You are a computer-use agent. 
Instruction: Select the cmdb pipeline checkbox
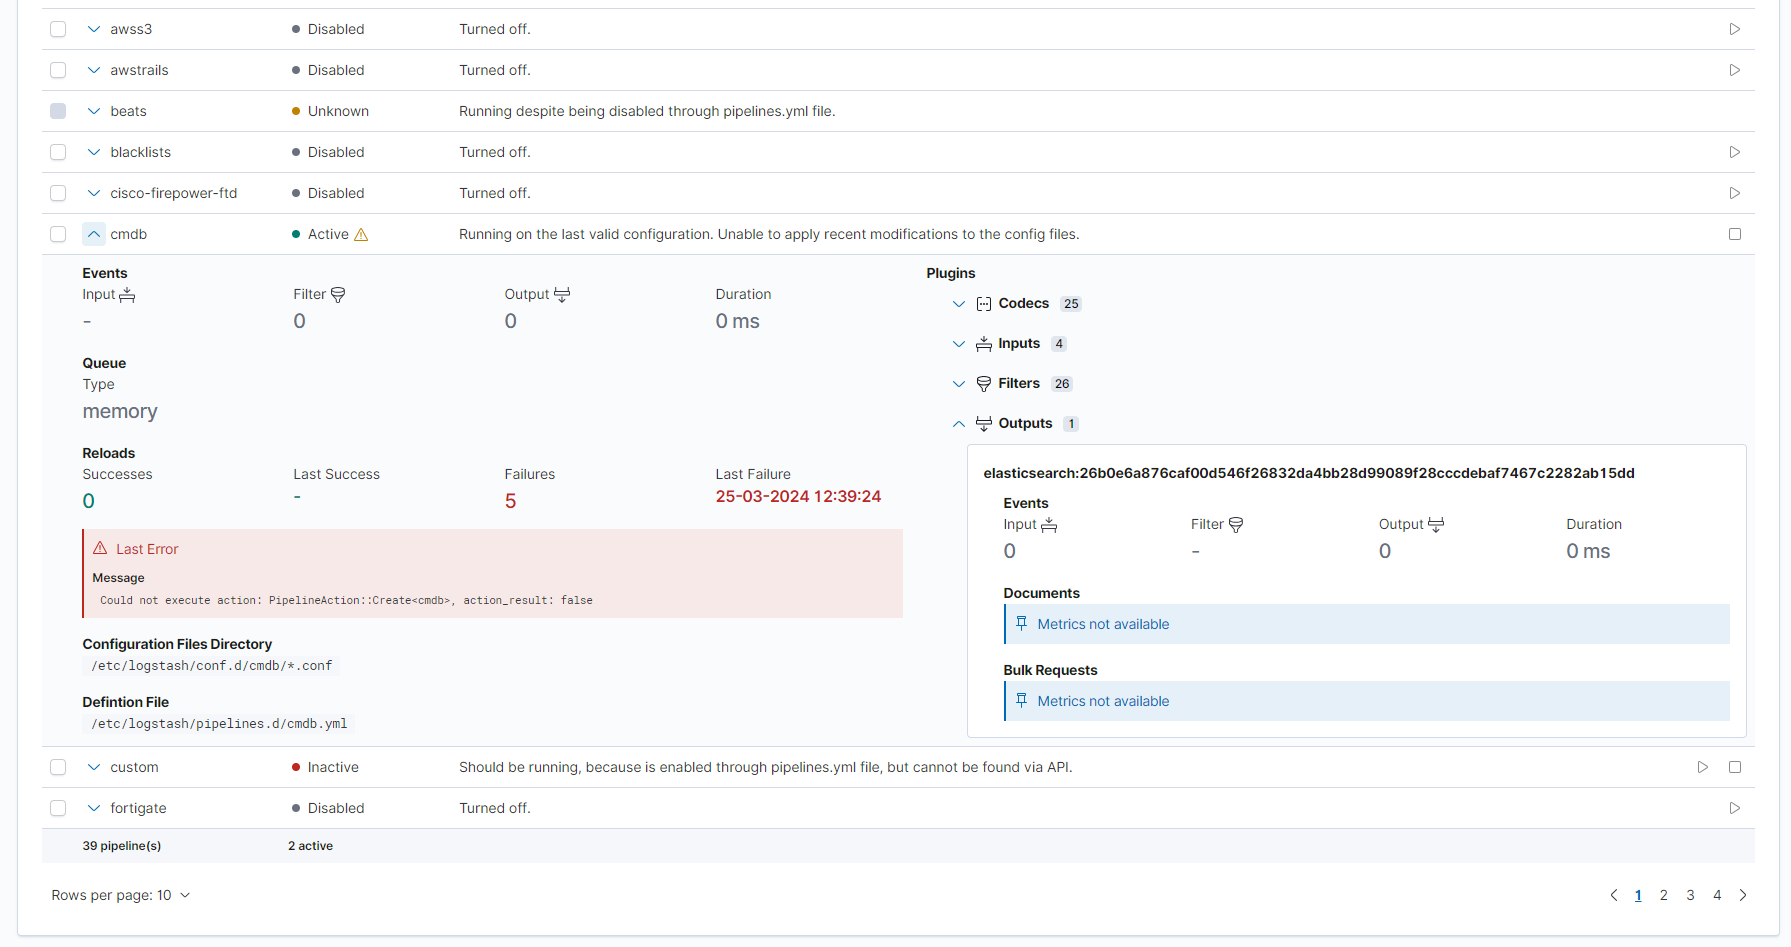(58, 234)
